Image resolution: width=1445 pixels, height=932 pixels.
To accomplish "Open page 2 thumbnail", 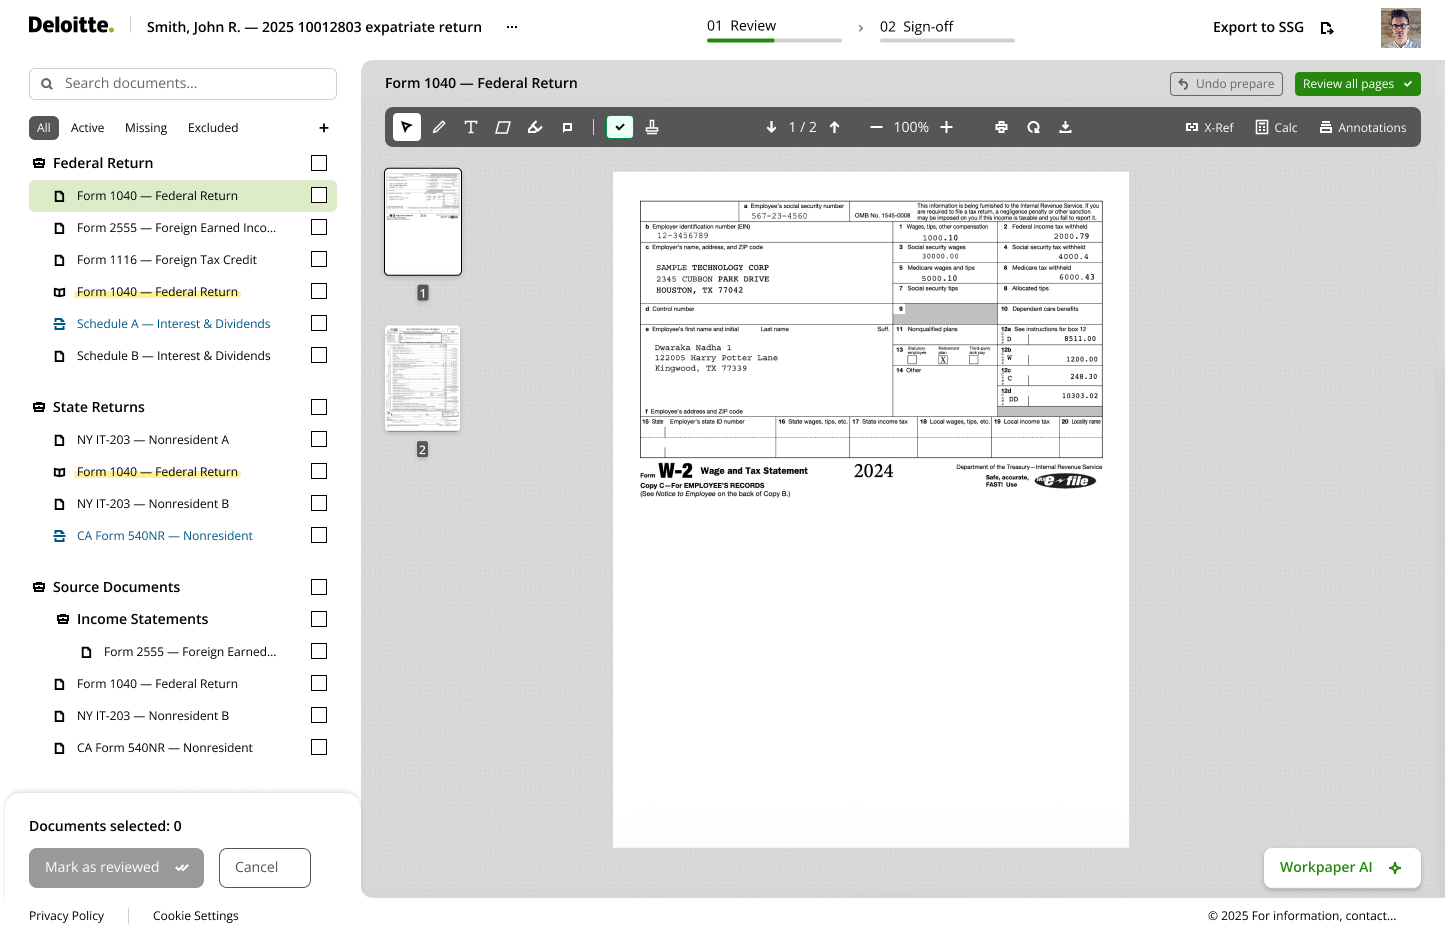I will 423,378.
